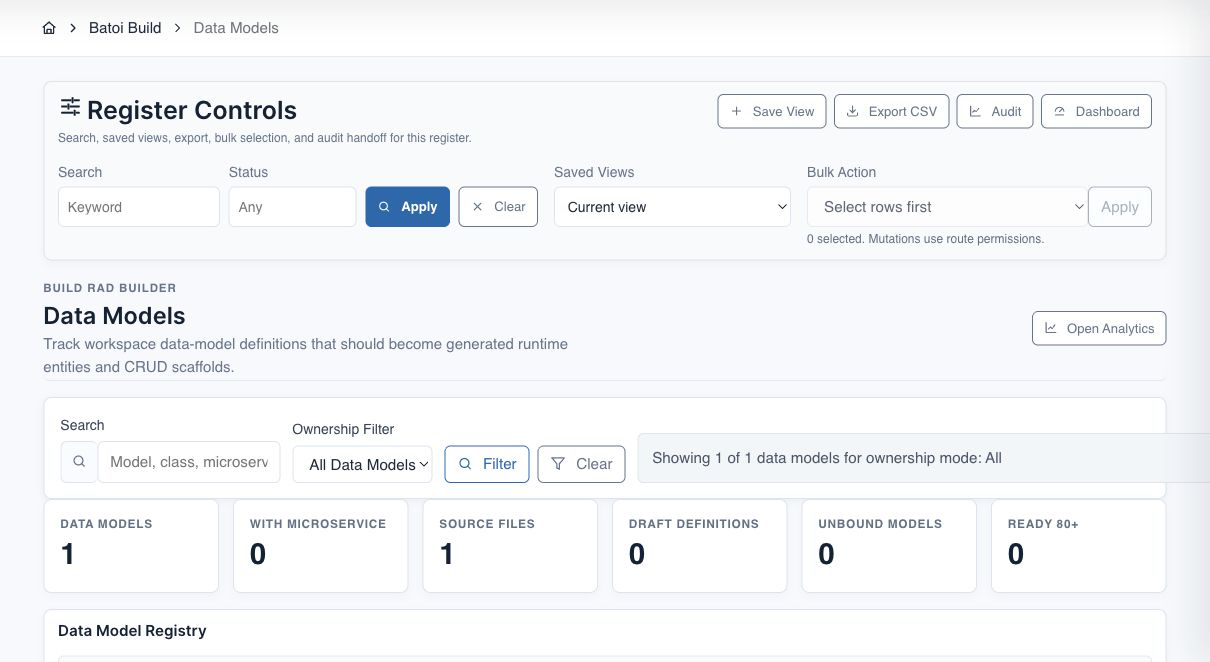The image size is (1210, 662).
Task: Open the Saved Views 'Current view' dropdown
Action: [673, 207]
